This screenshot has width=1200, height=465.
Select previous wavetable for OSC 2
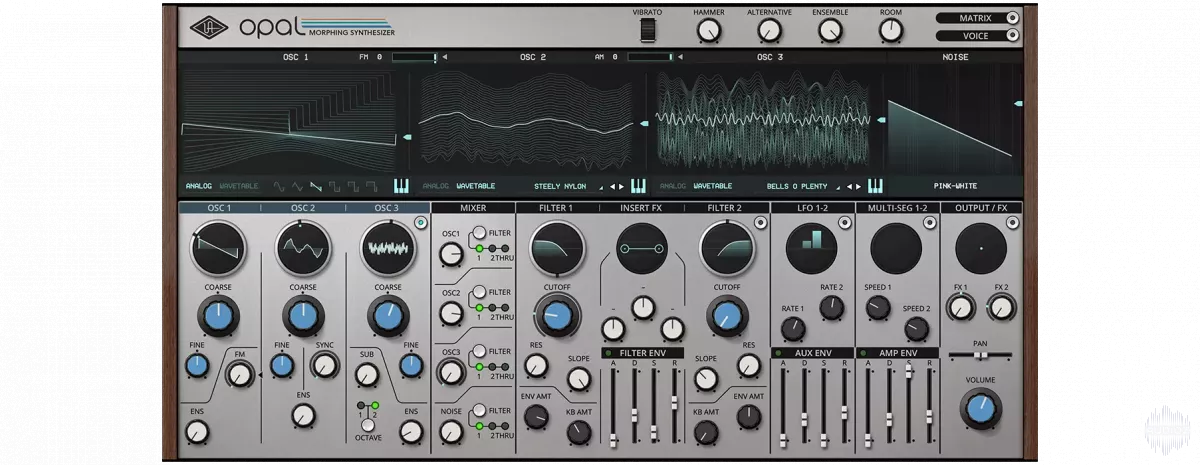[x=612, y=186]
